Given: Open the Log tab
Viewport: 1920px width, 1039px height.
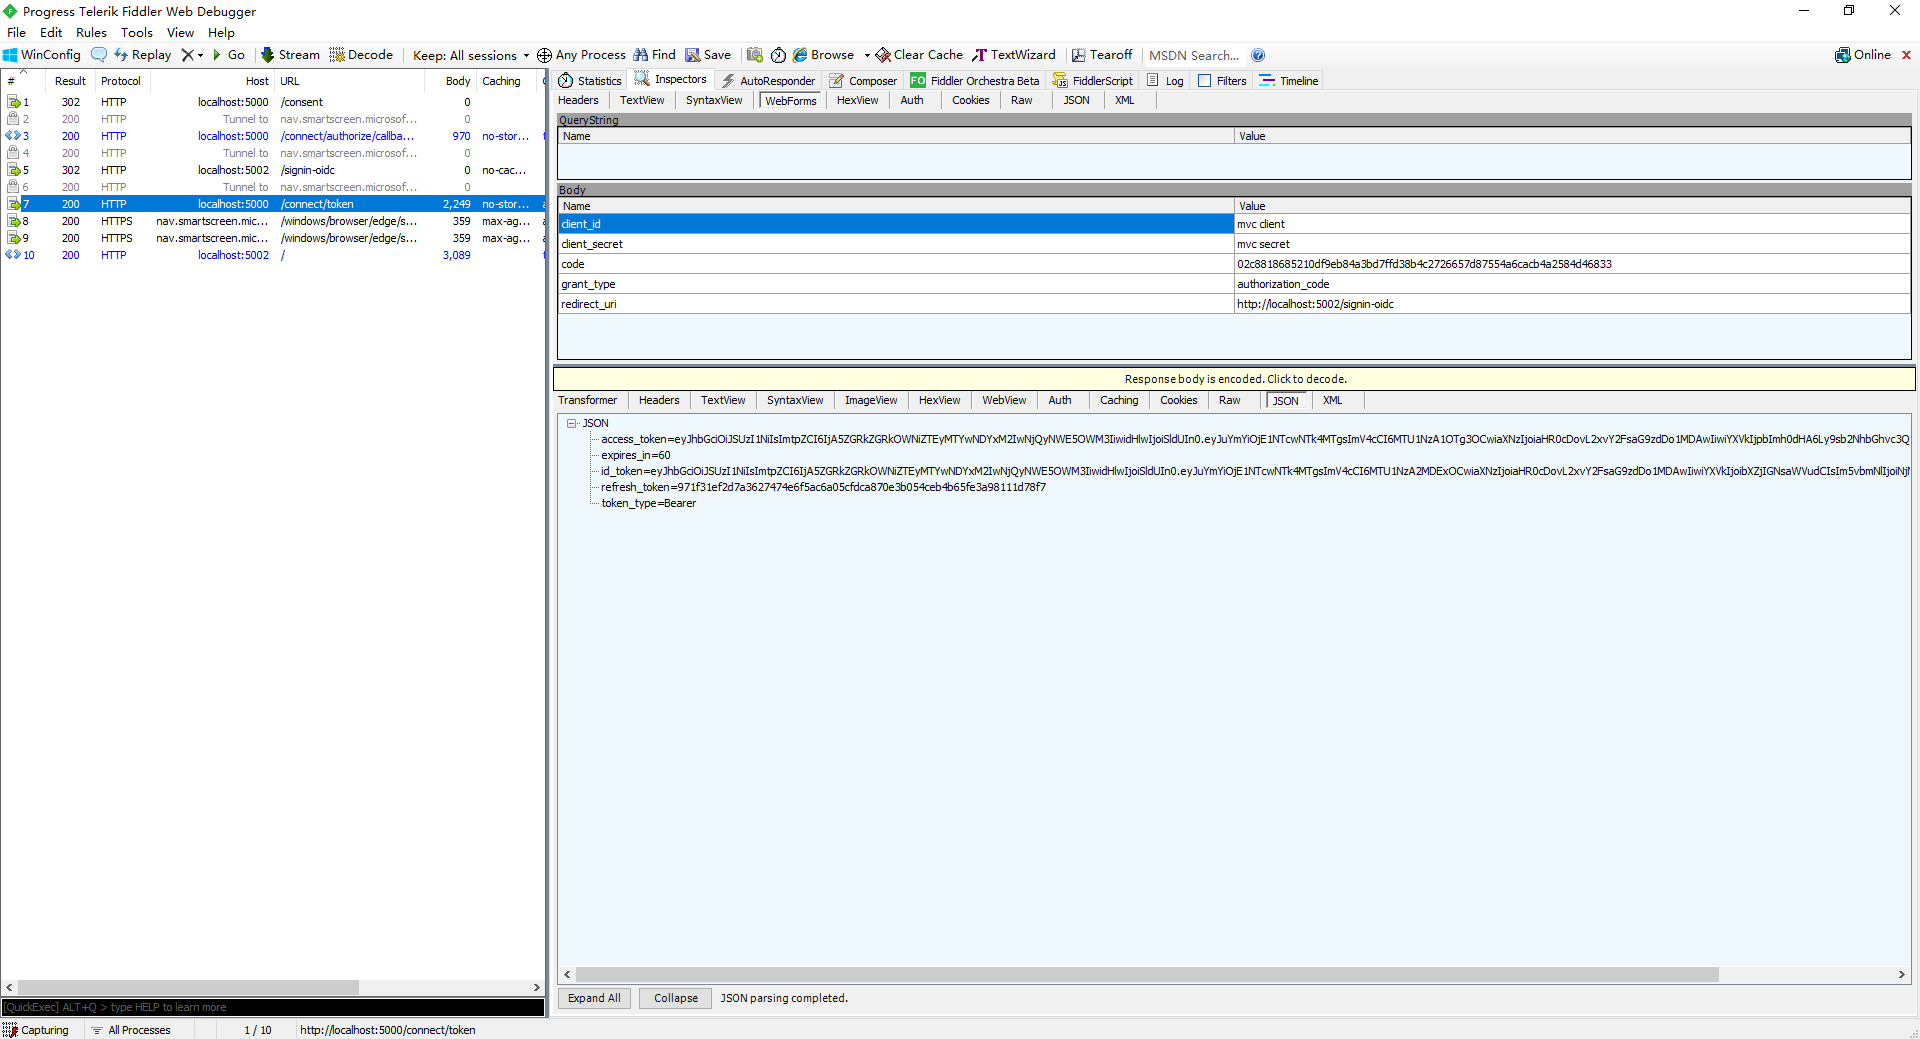Looking at the screenshot, I should pos(1165,81).
